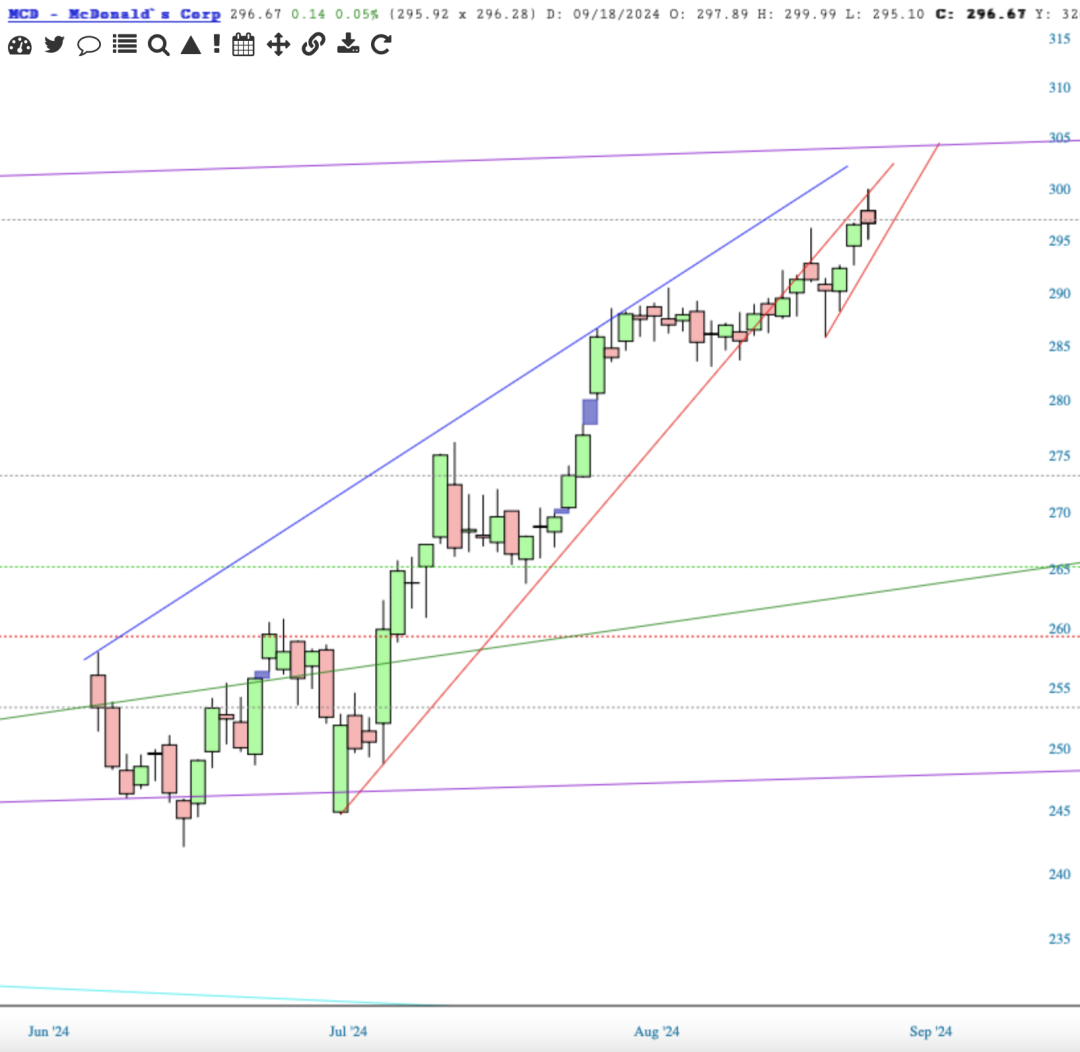Open the MCD - McDonald's Corp link
This screenshot has height=1052, width=1080.
(114, 14)
